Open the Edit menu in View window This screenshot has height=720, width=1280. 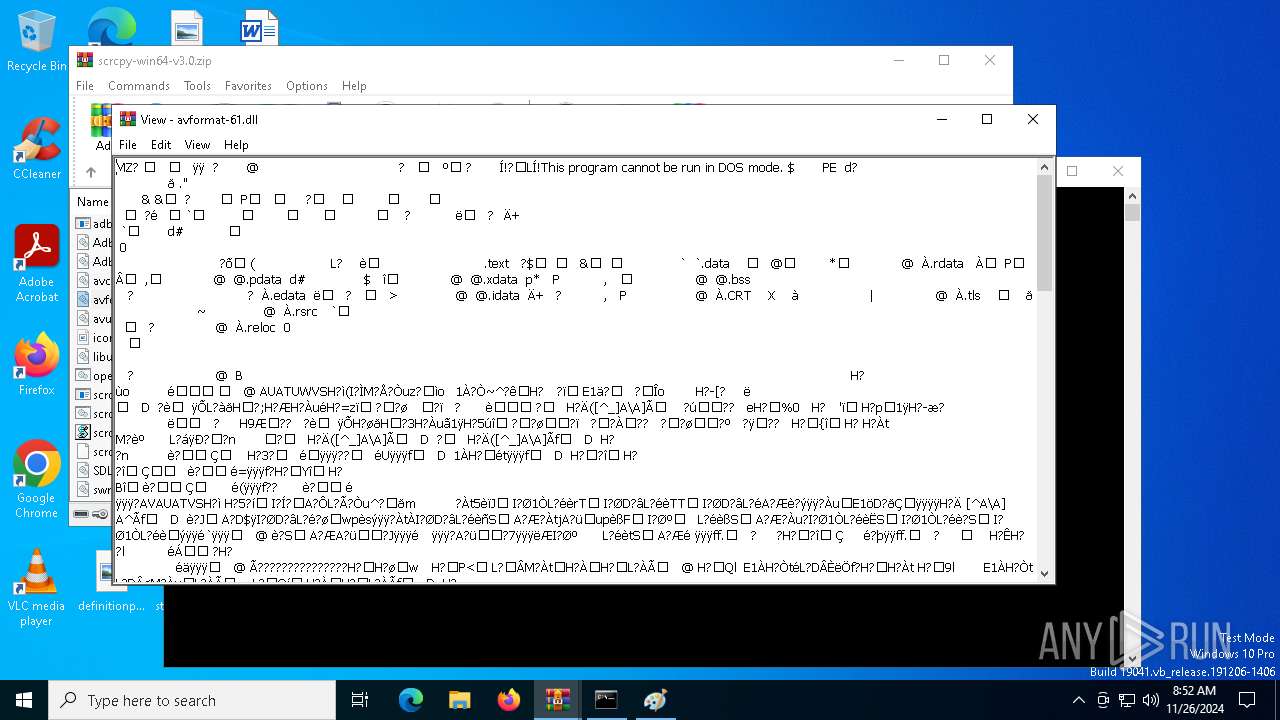click(x=161, y=145)
